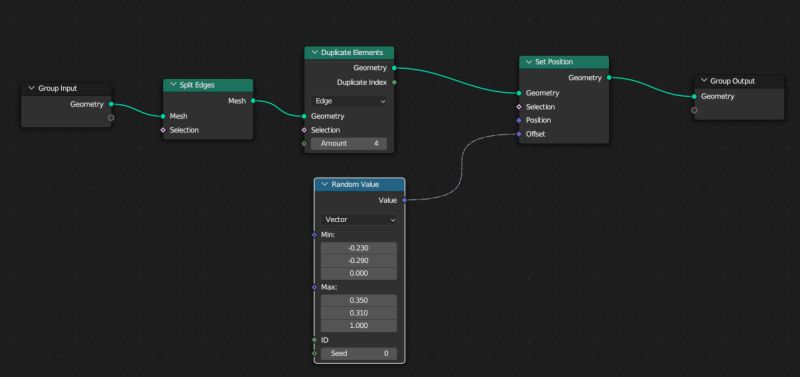The image size is (800, 377).
Task: Open the Edge domain dropdown
Action: (x=349, y=101)
